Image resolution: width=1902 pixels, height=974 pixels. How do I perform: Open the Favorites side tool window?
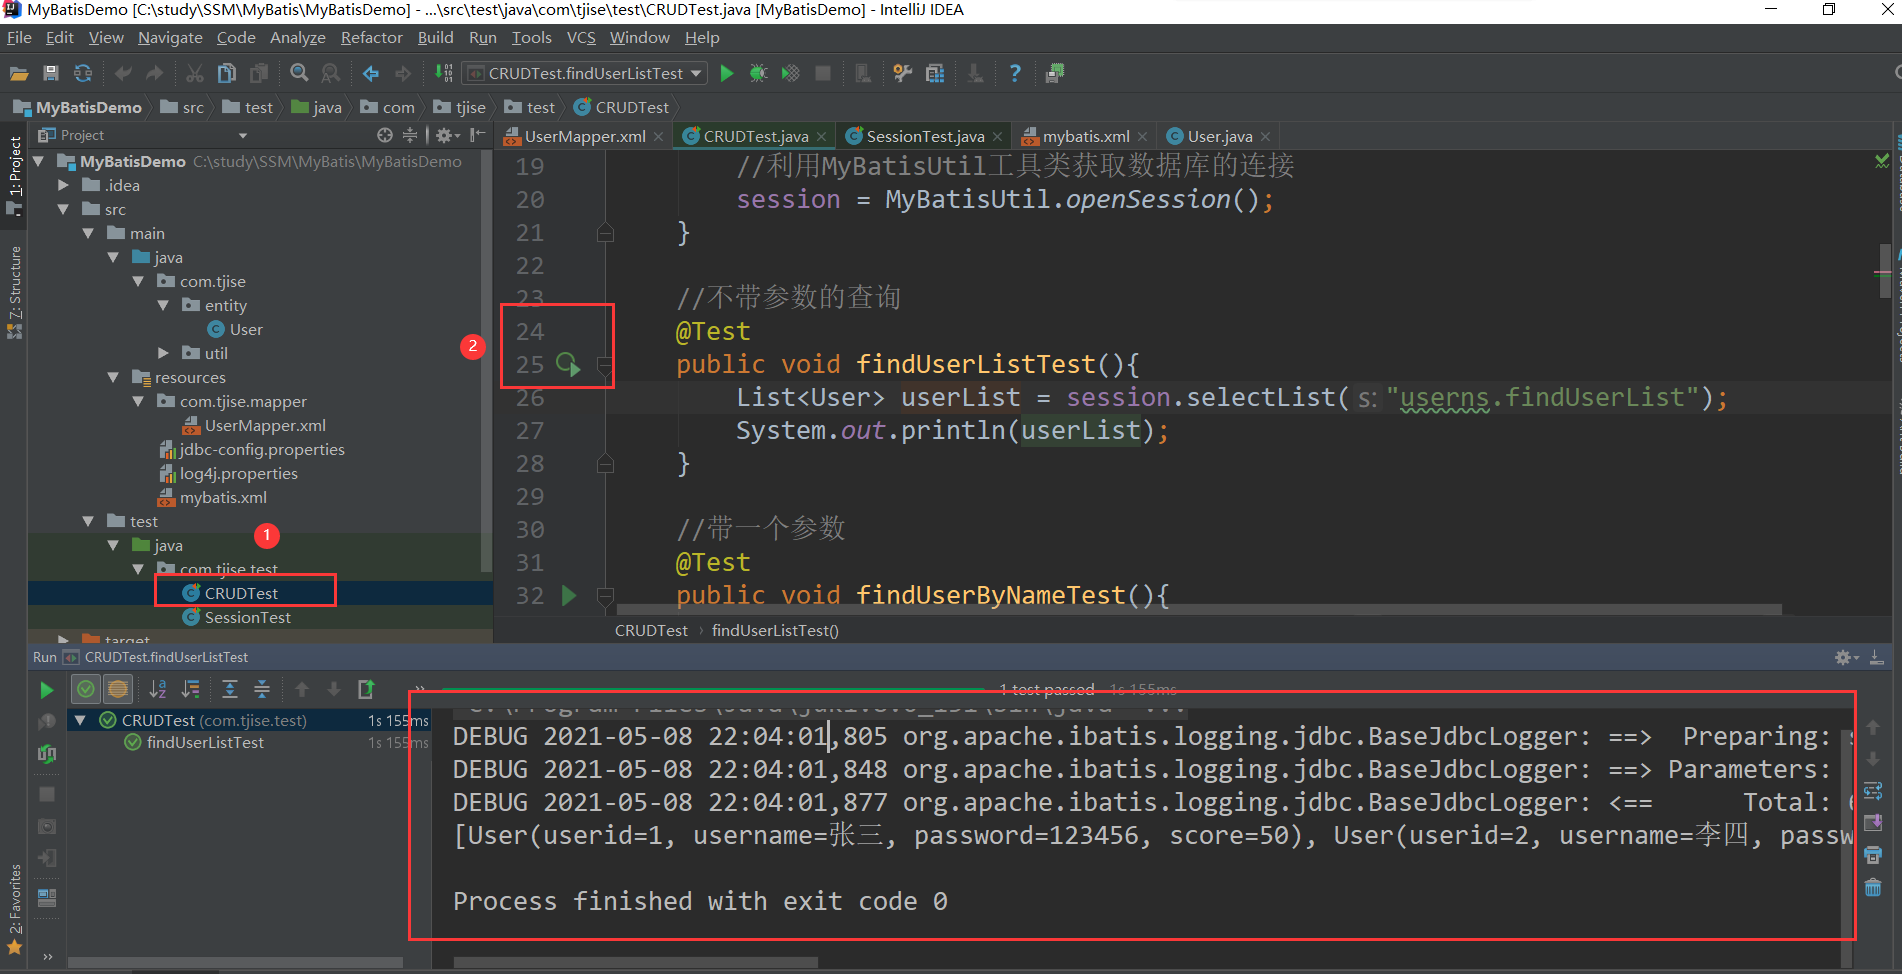tap(15, 908)
